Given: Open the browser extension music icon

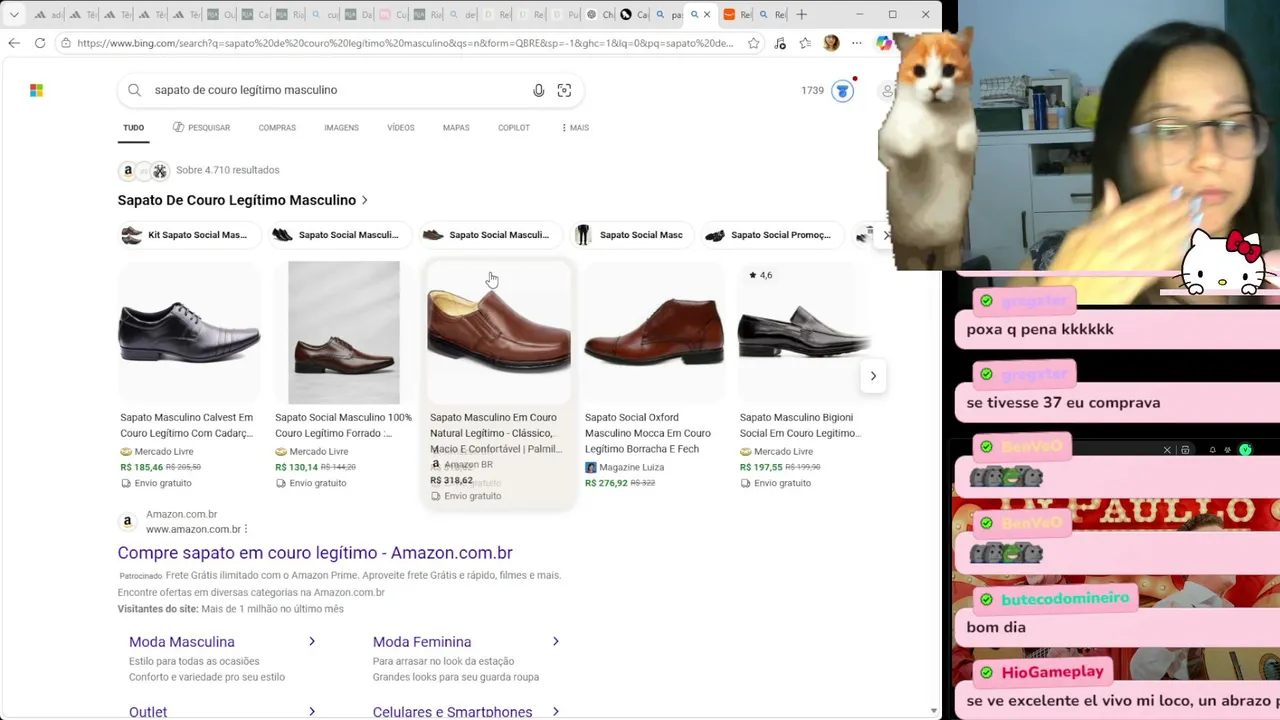Looking at the screenshot, I should coord(780,43).
